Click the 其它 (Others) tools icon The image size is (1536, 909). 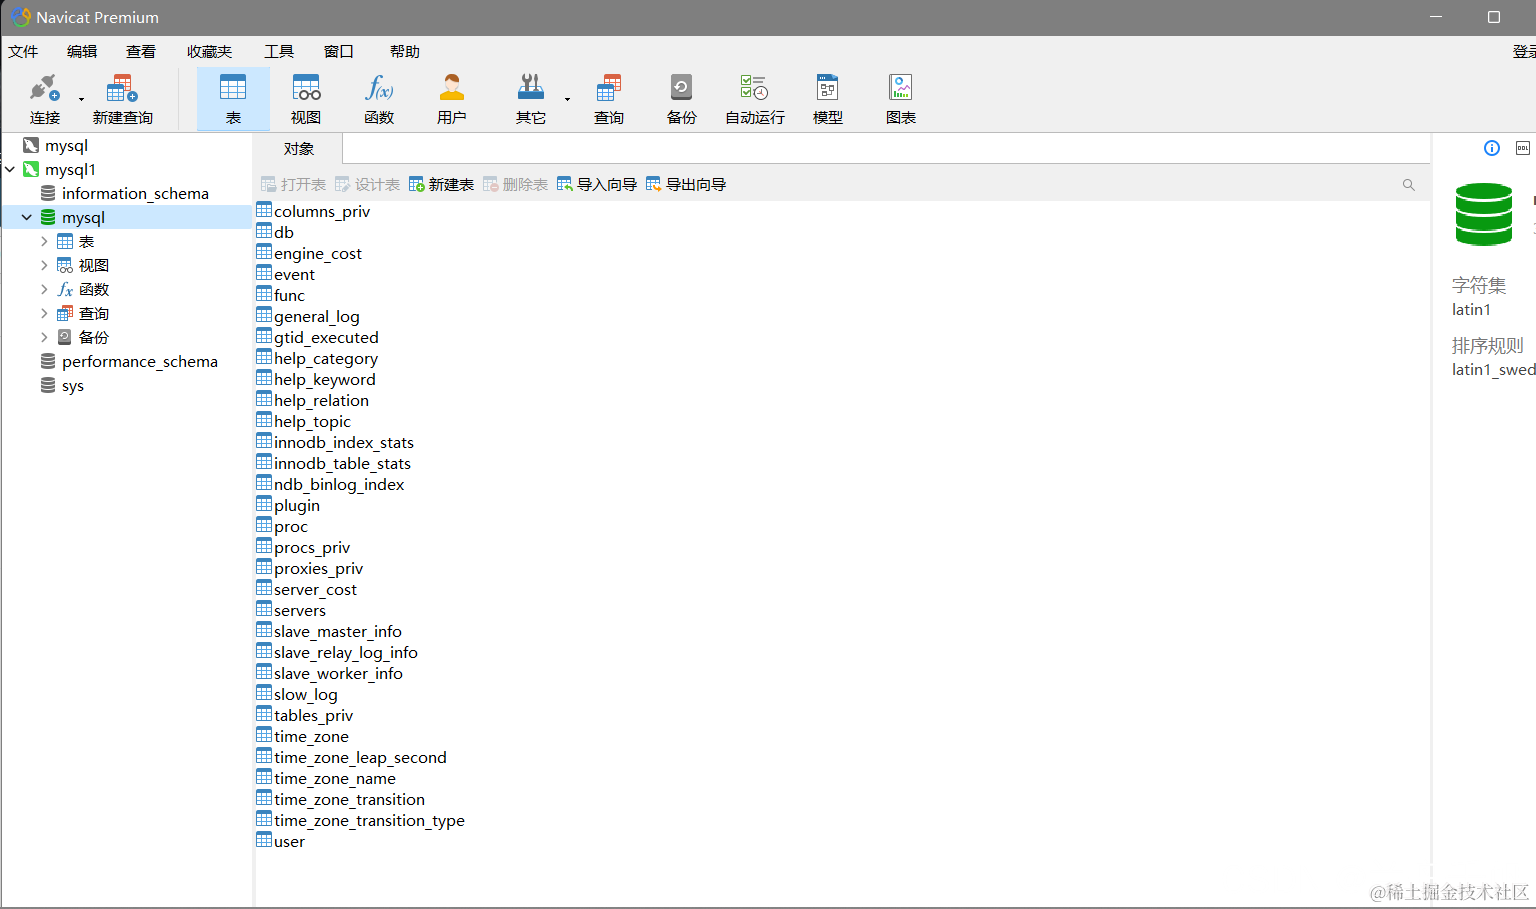point(531,99)
